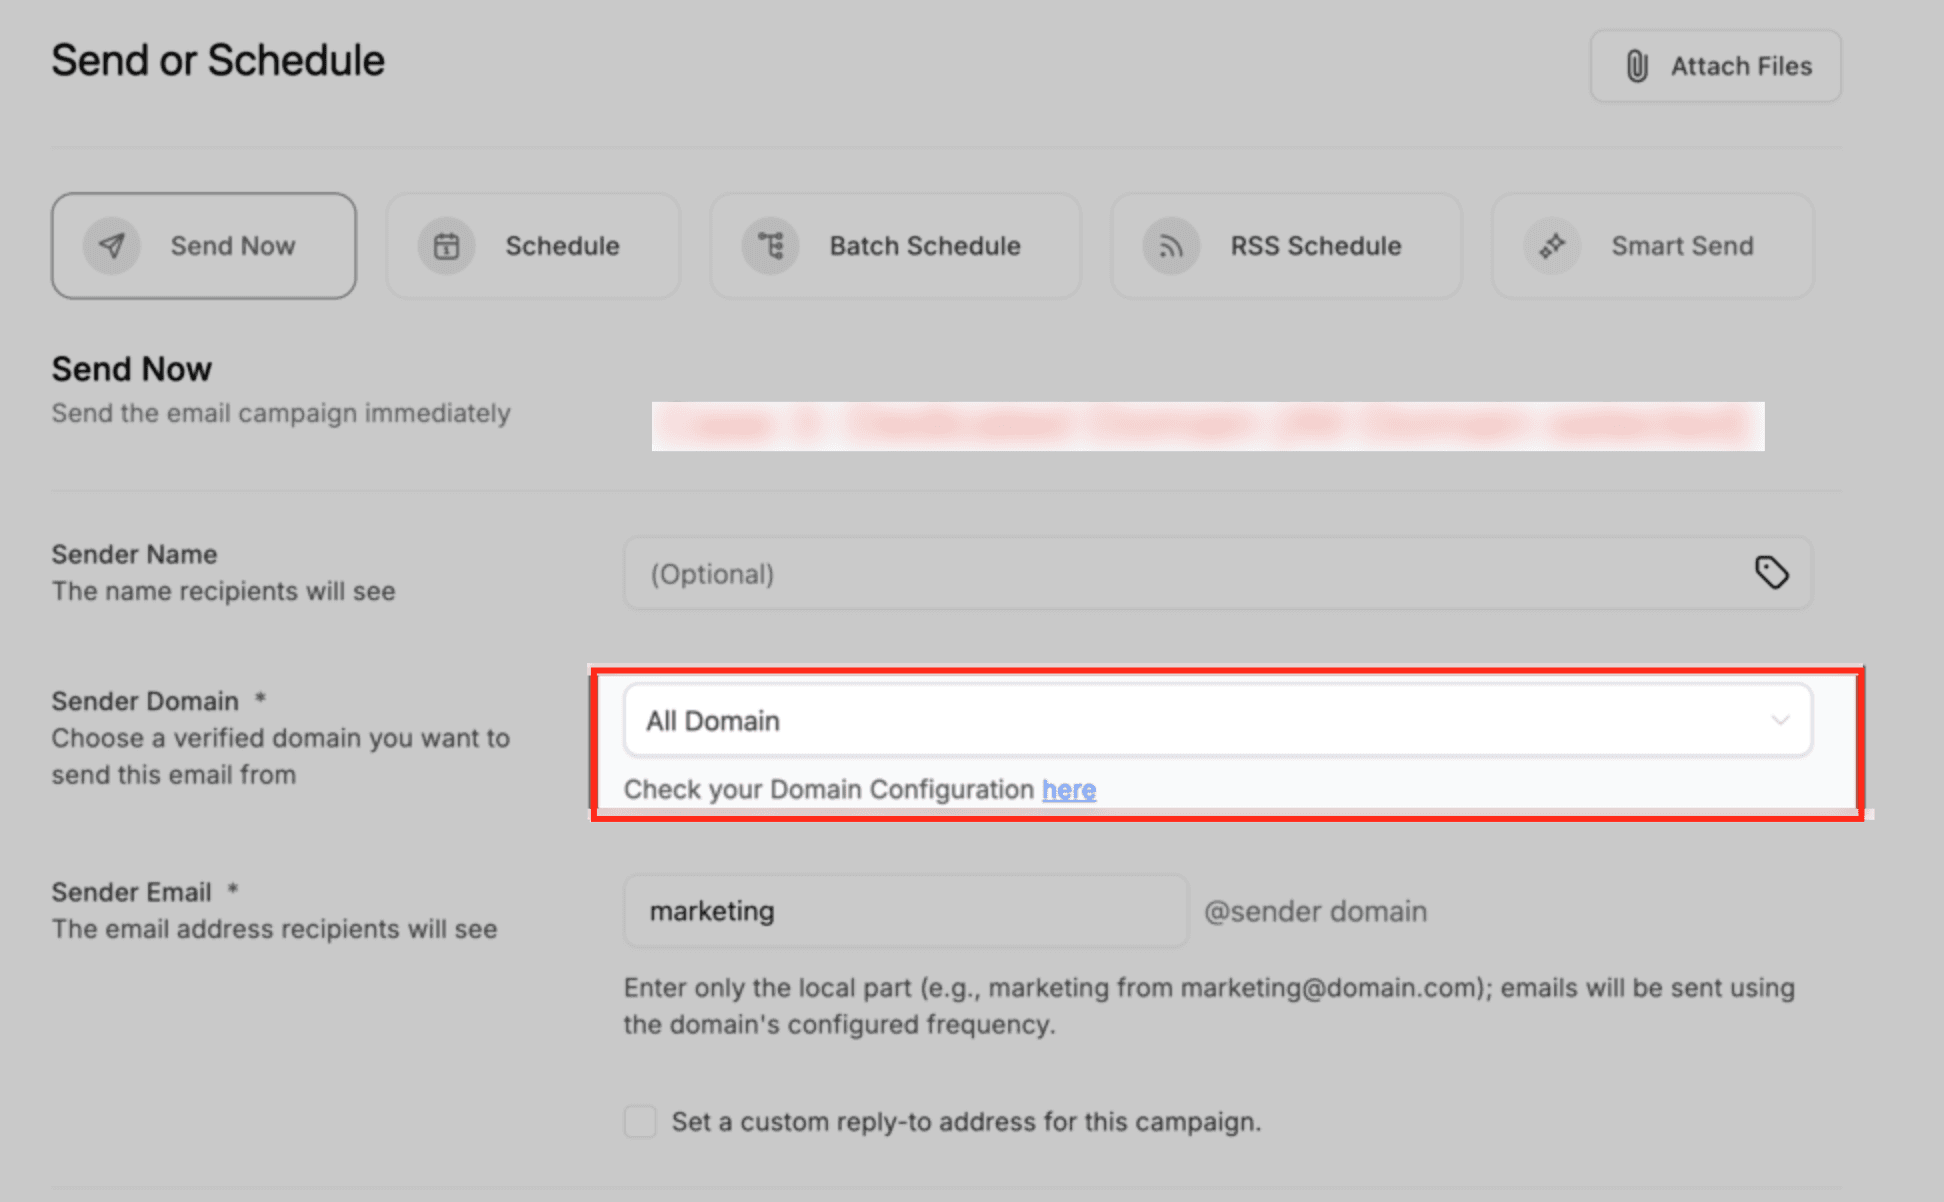Image resolution: width=1944 pixels, height=1202 pixels.
Task: Open the All Domain dropdown
Action: pyautogui.click(x=1200, y=720)
